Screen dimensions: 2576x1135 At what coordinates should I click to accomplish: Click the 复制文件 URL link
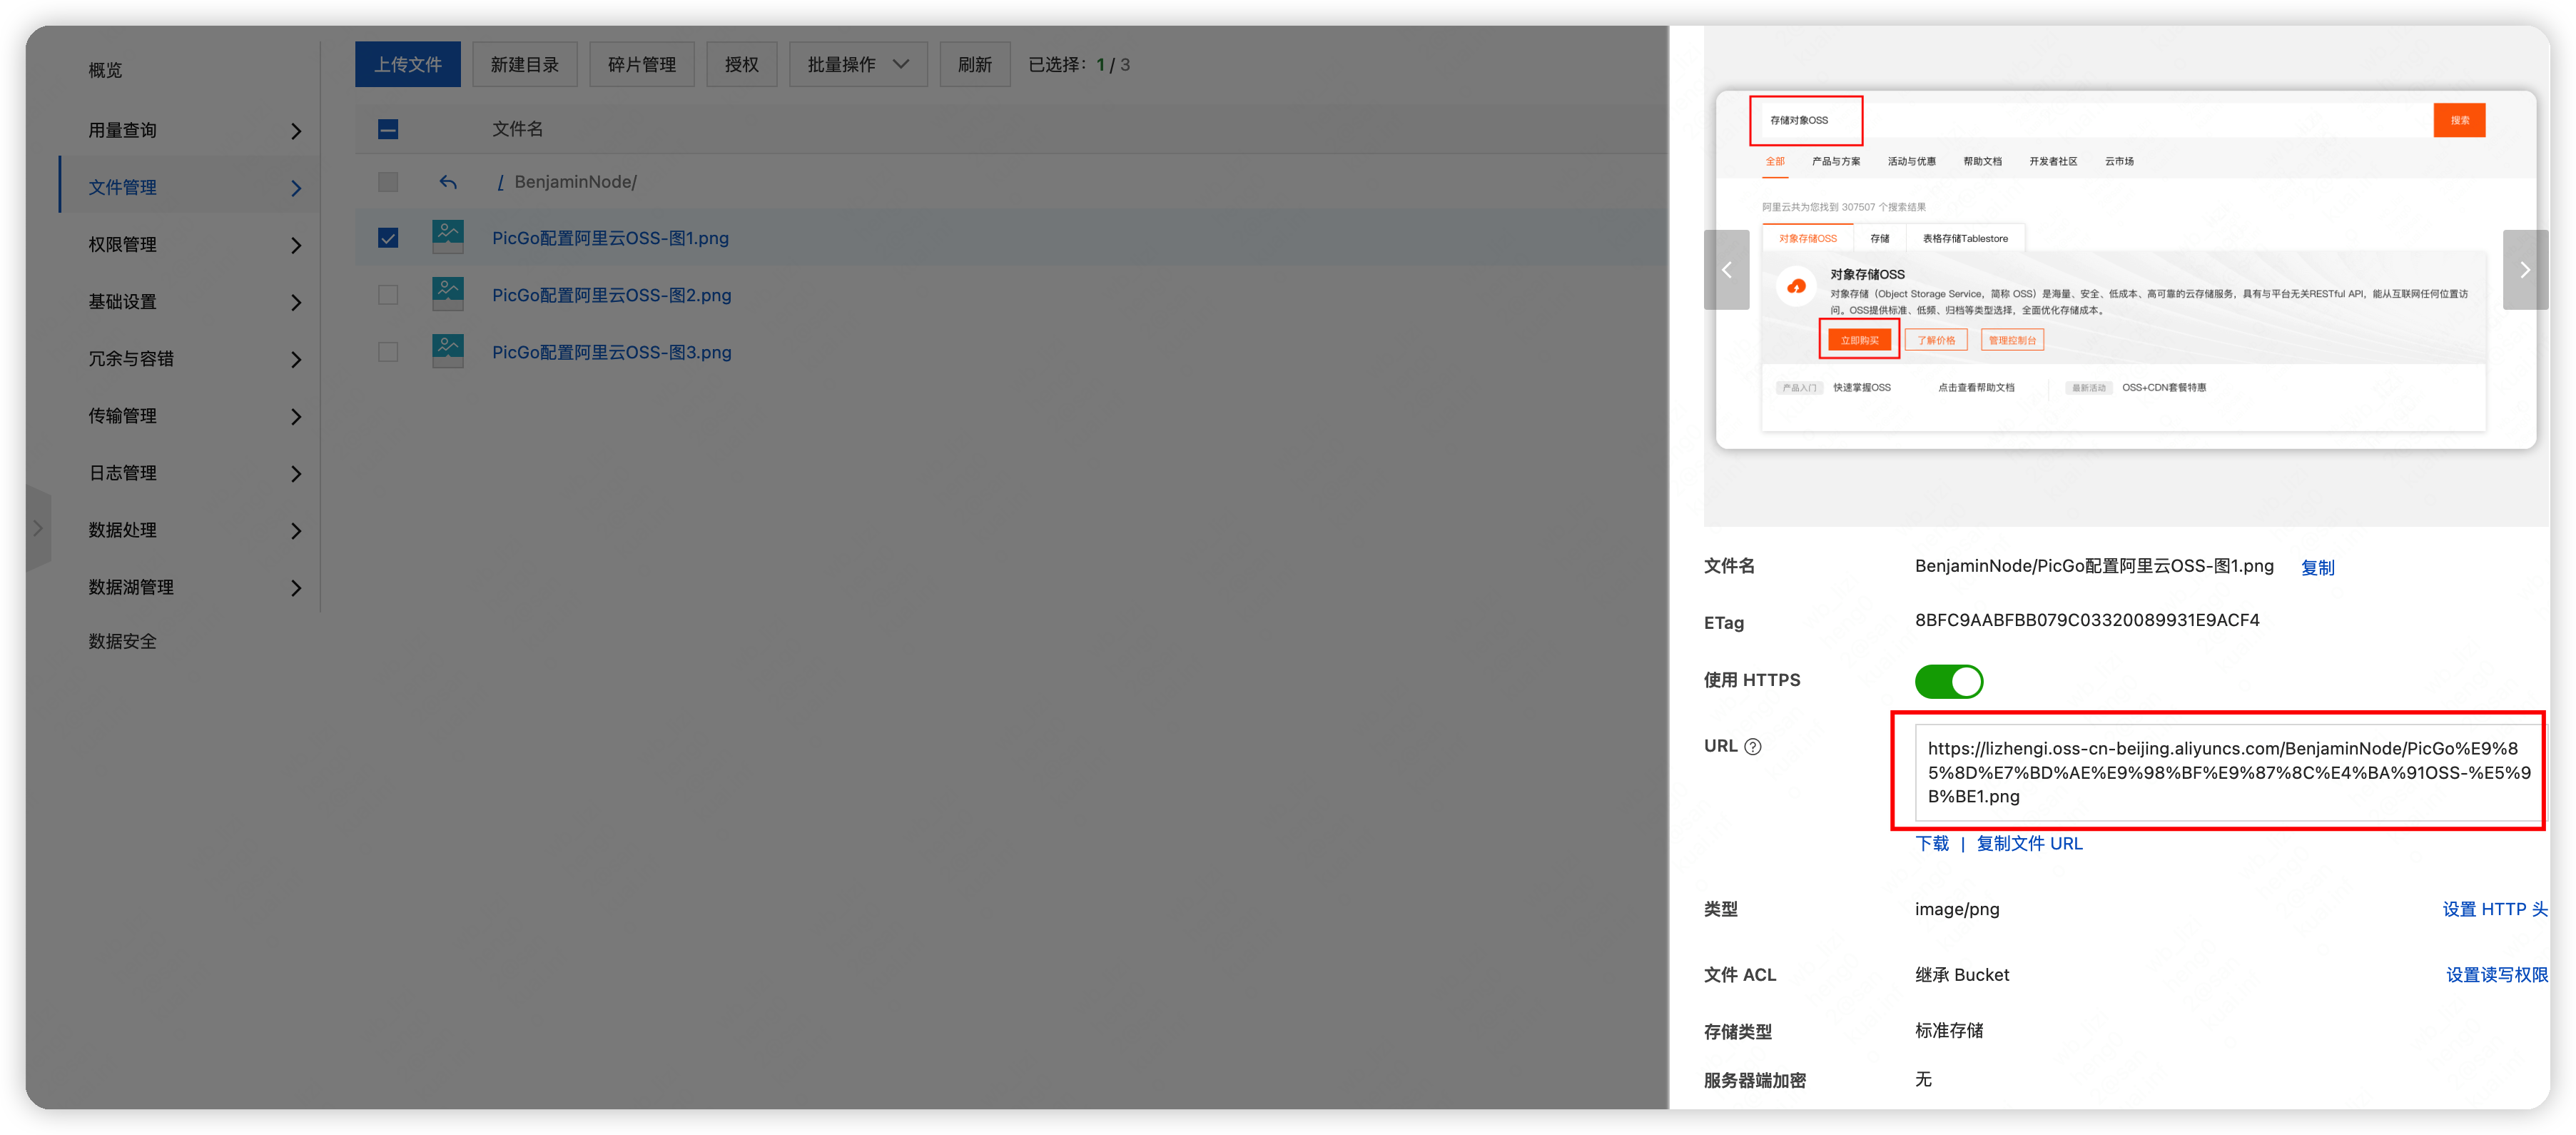(x=2029, y=843)
